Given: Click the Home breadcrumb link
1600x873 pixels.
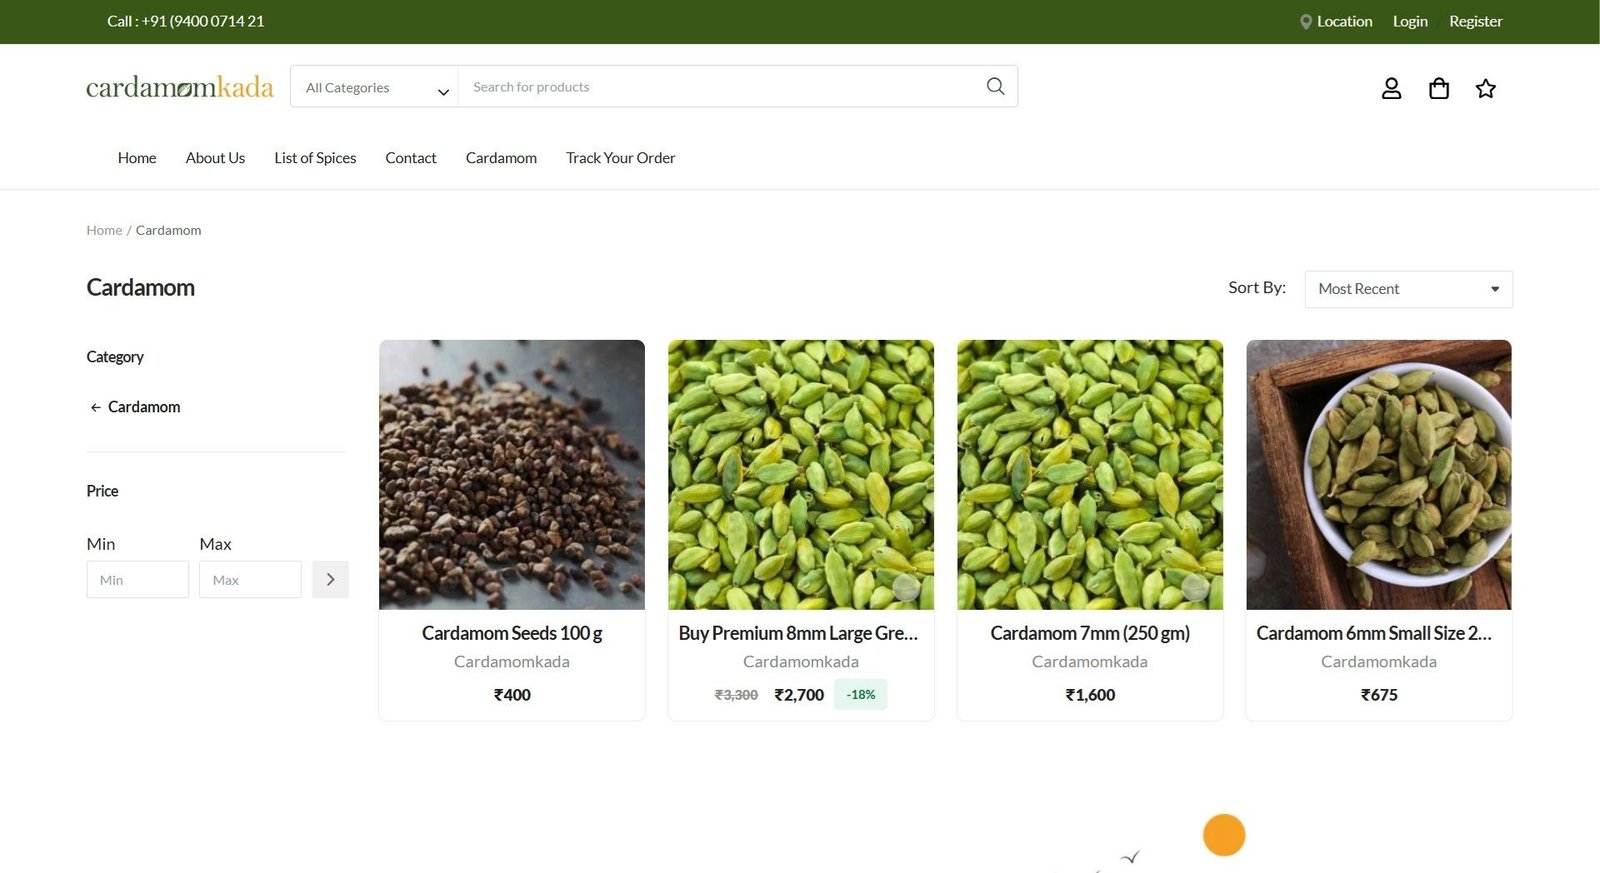Looking at the screenshot, I should click(x=104, y=230).
